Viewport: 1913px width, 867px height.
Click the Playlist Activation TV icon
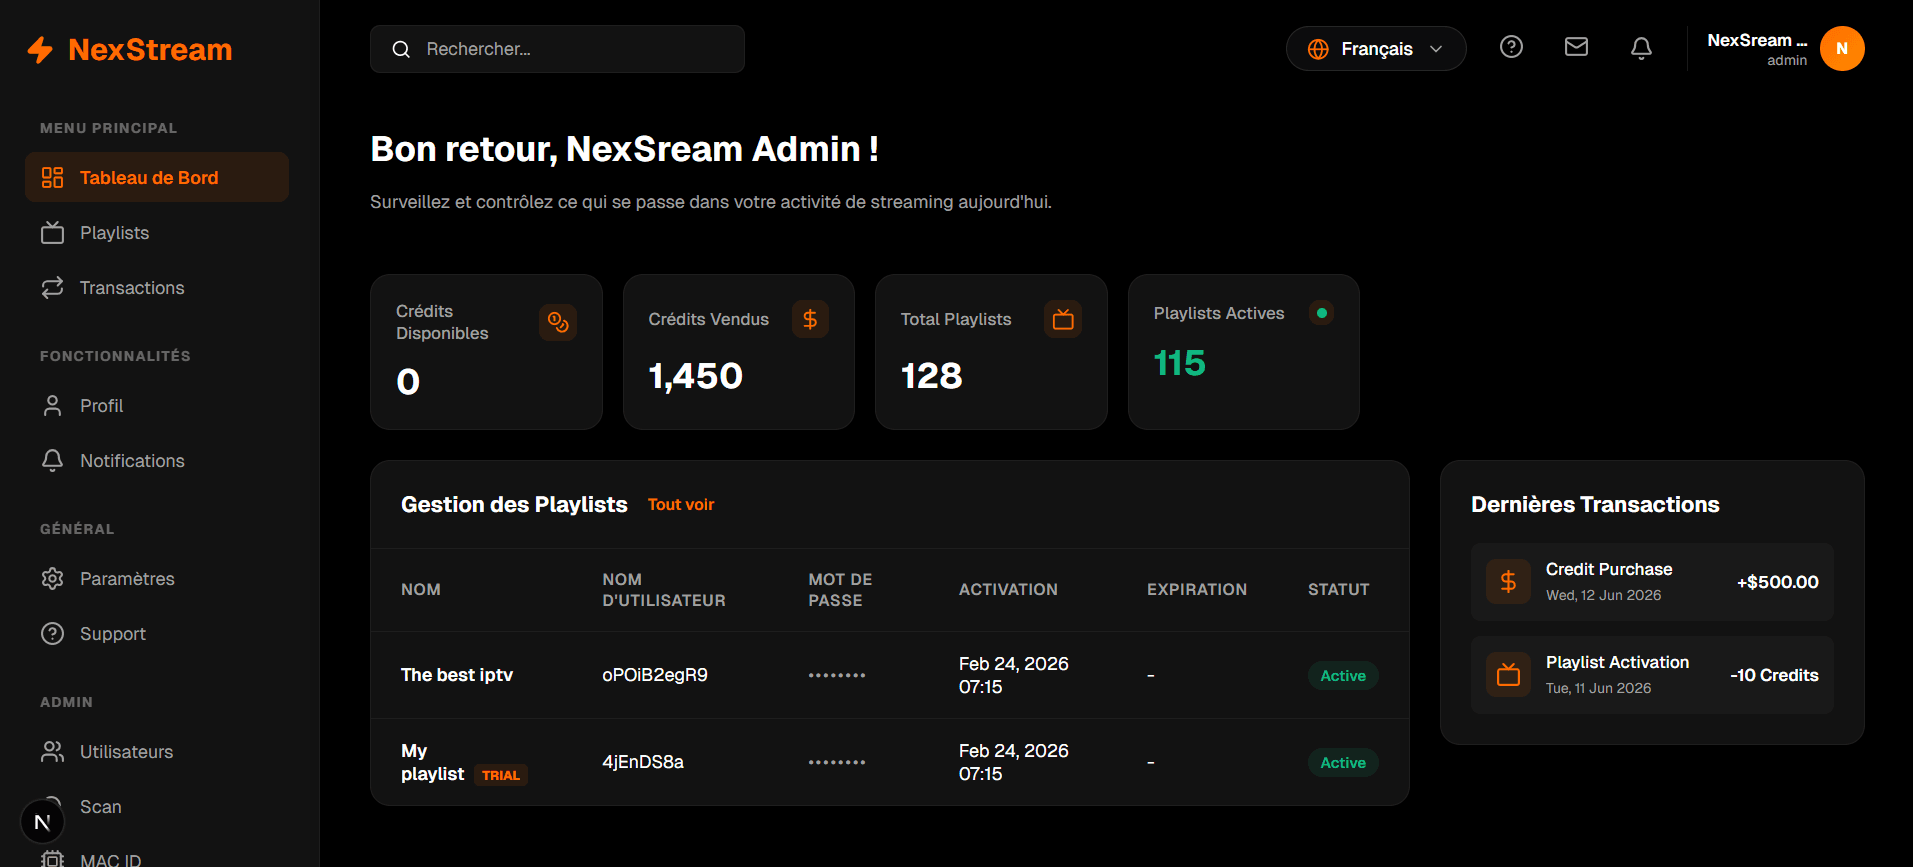coord(1508,675)
